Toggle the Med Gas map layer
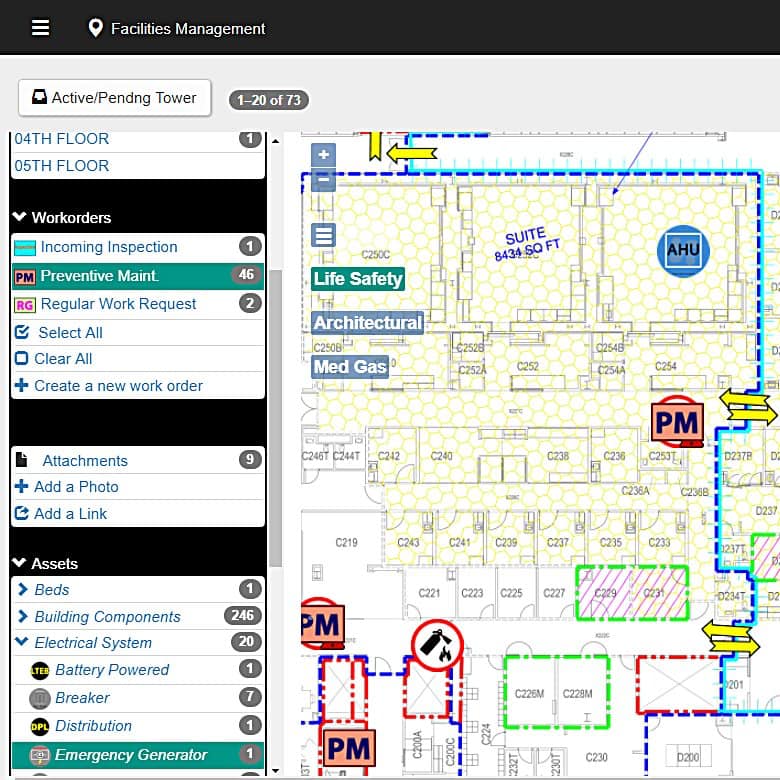Image resolution: width=780 pixels, height=780 pixels. tap(350, 367)
